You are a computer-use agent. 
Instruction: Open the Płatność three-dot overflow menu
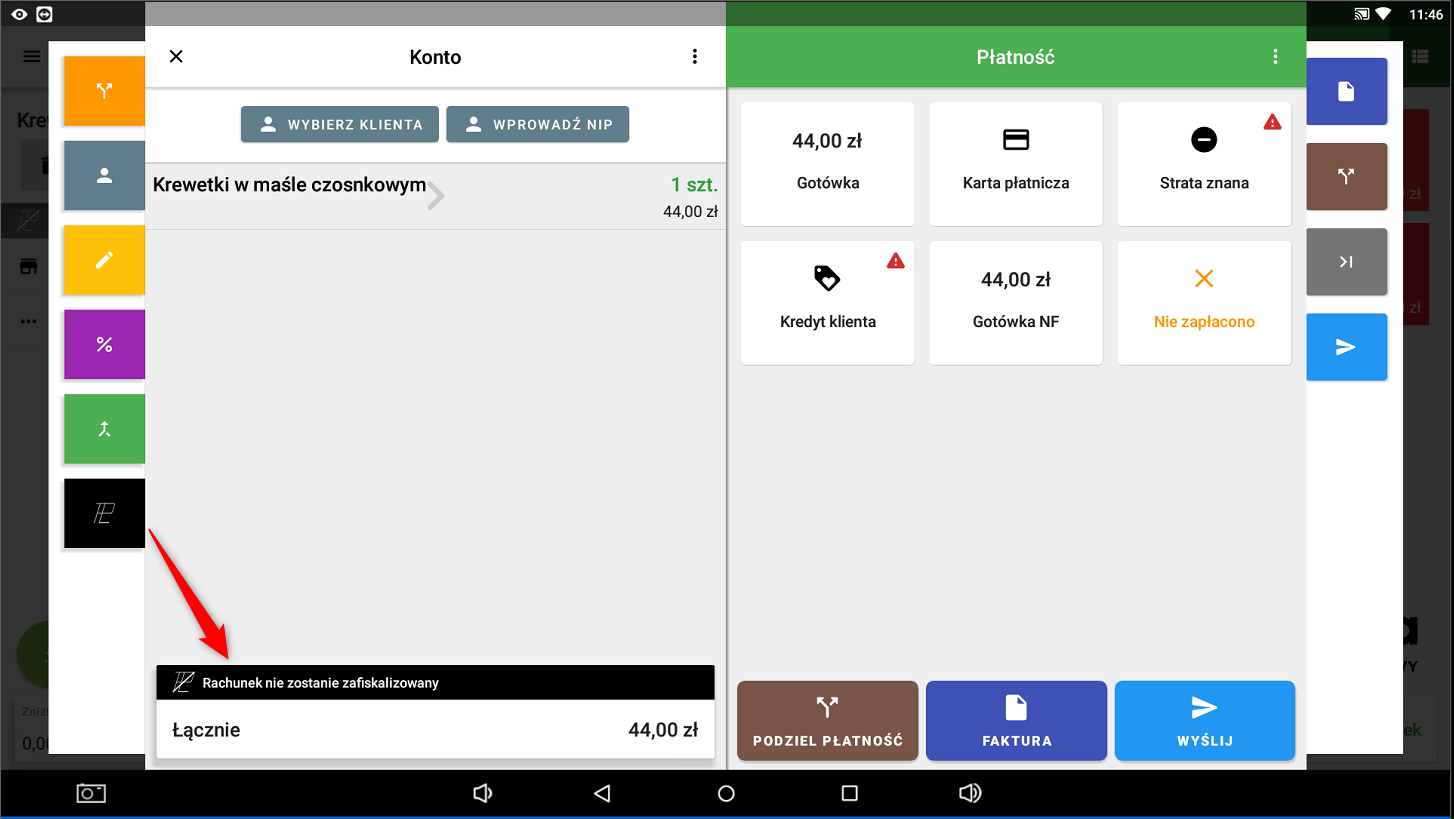point(1275,57)
